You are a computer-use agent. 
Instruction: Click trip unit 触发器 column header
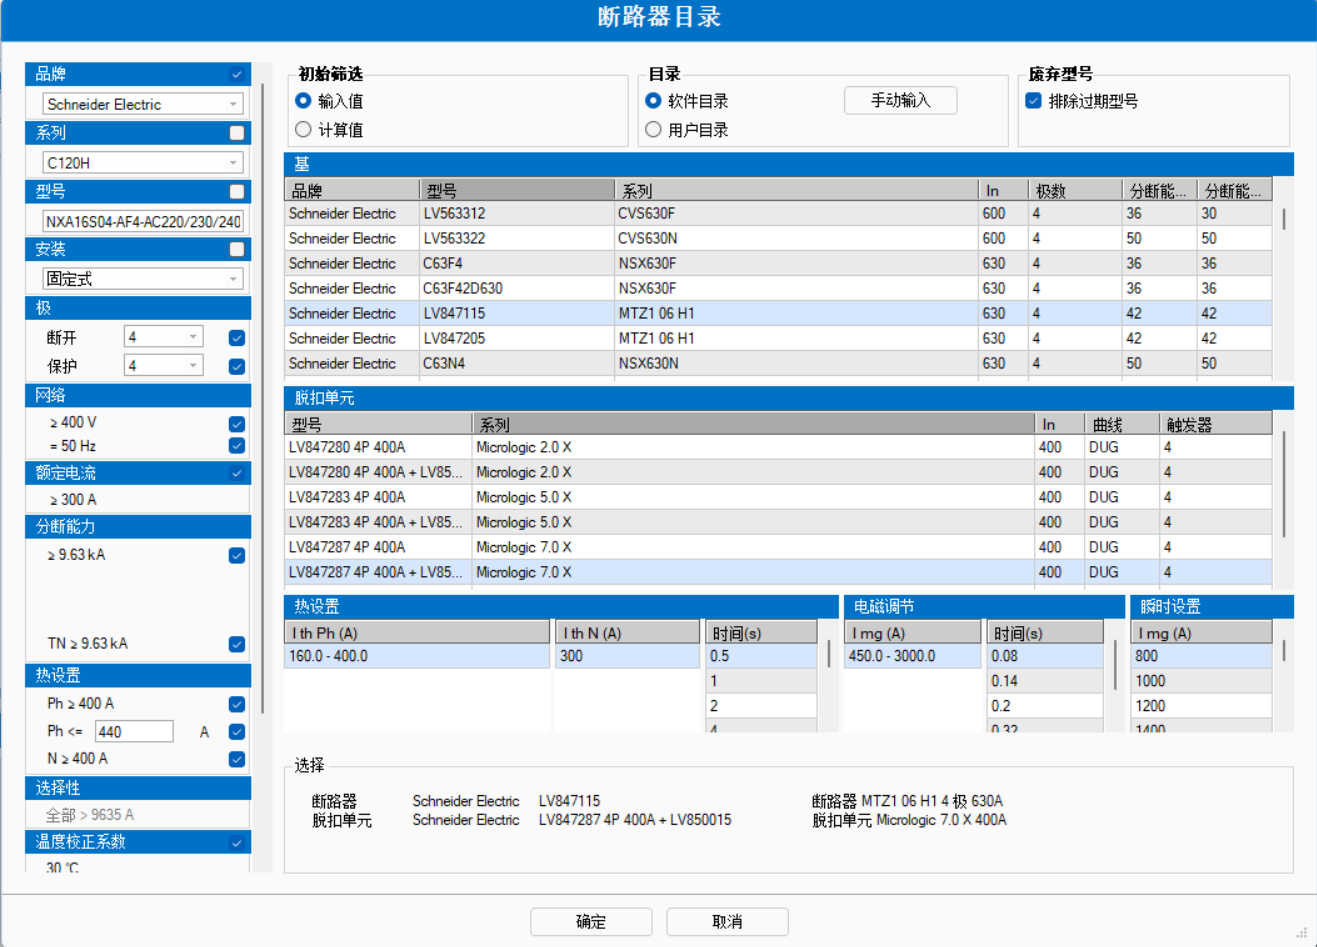point(1215,424)
